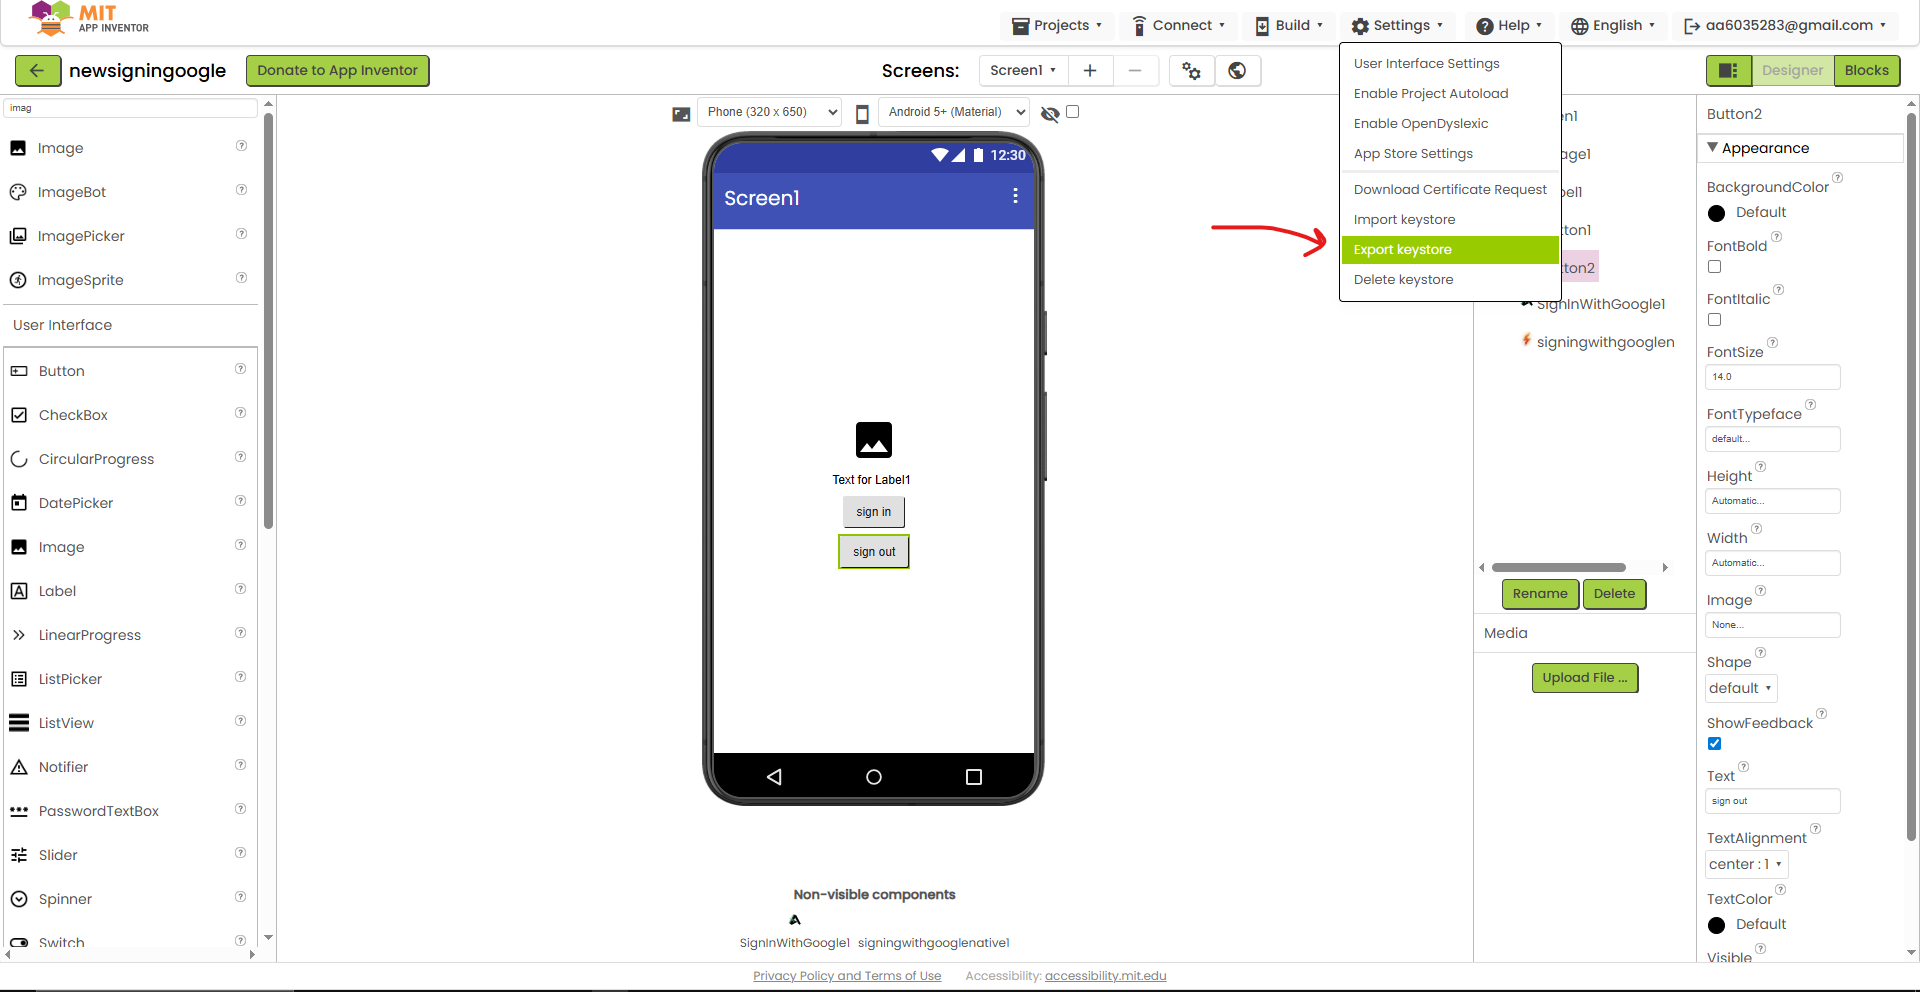The height and width of the screenshot is (992, 1920).
Task: Choose the Label component icon
Action: [19, 591]
